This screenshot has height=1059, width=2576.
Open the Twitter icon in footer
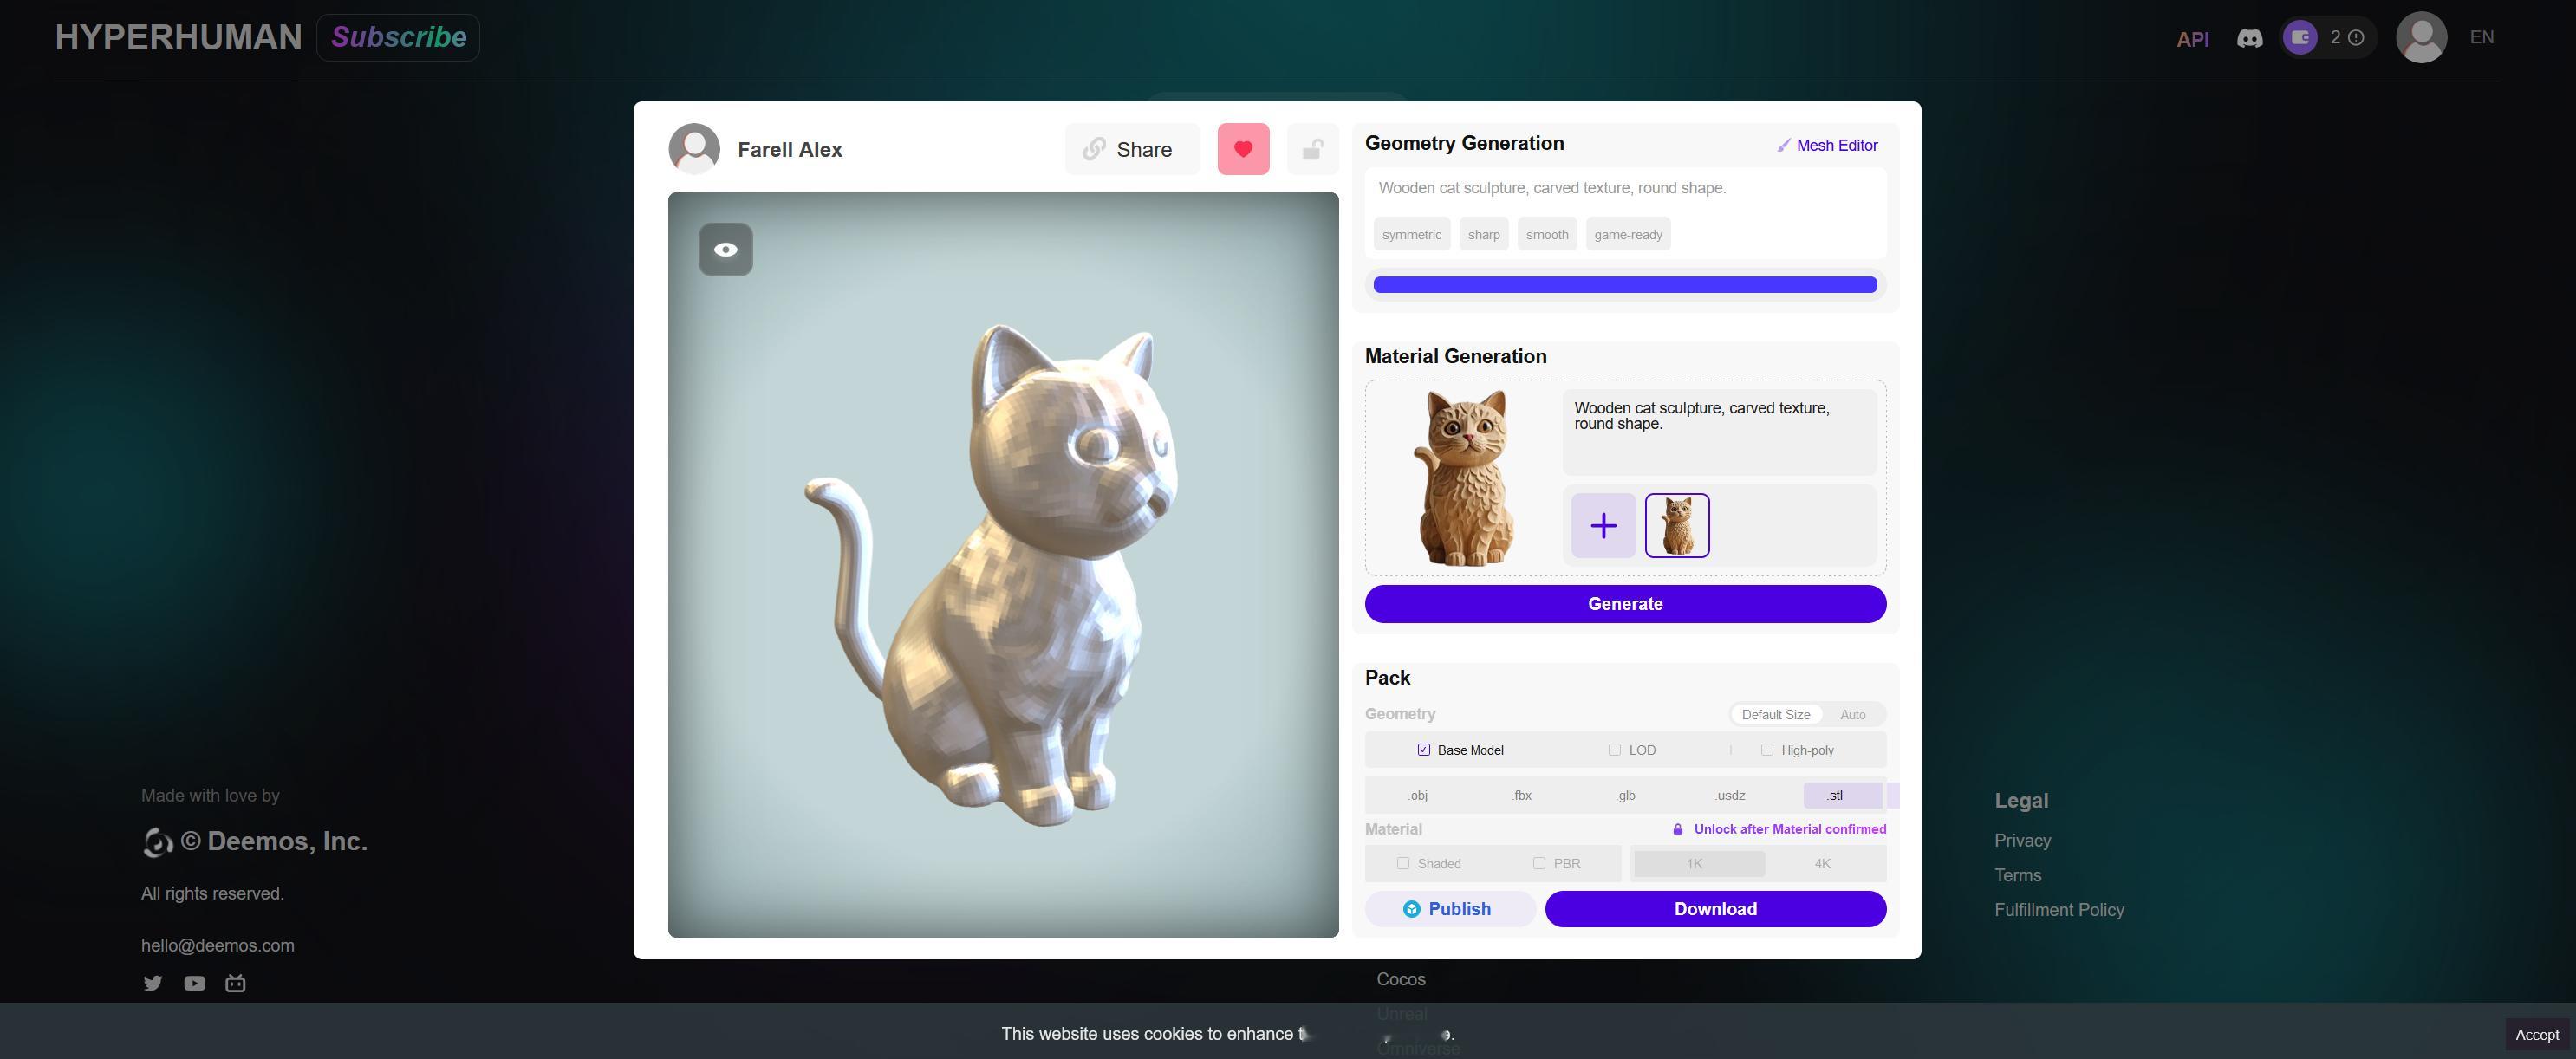click(x=153, y=983)
